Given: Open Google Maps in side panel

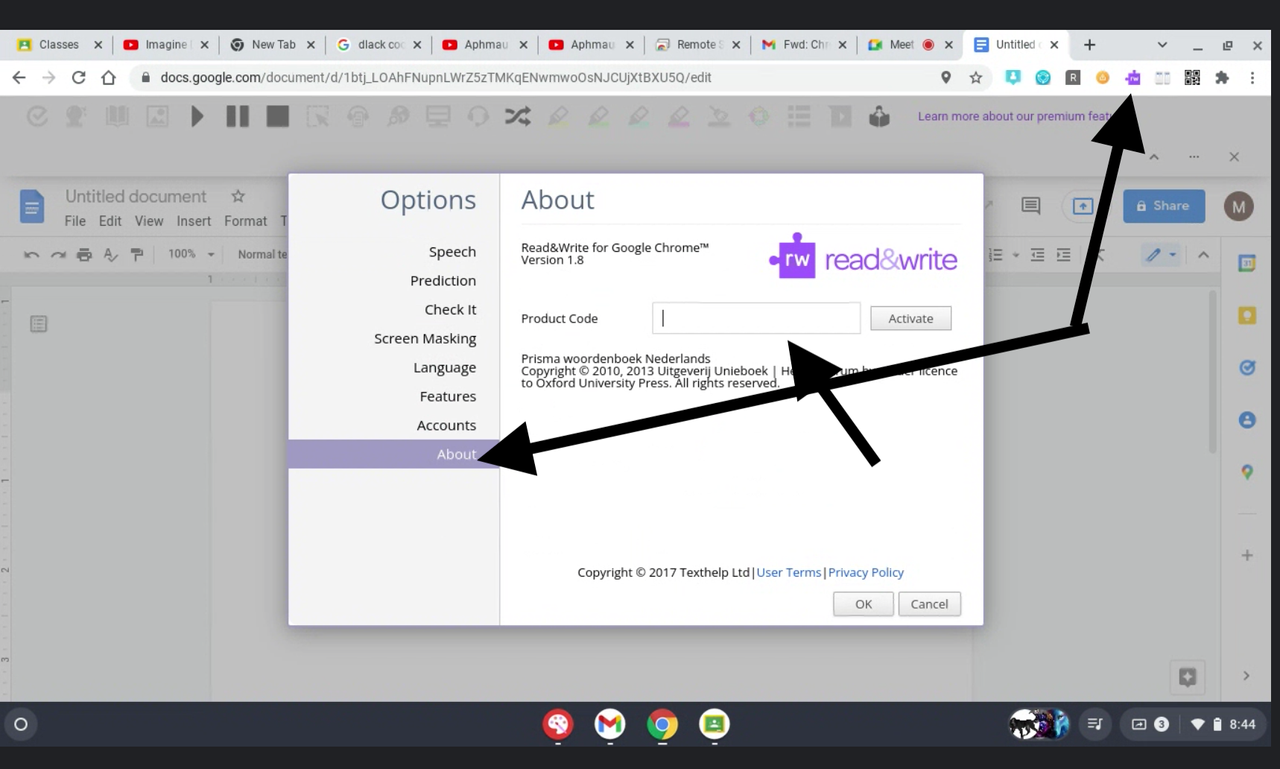Looking at the screenshot, I should tap(1247, 472).
